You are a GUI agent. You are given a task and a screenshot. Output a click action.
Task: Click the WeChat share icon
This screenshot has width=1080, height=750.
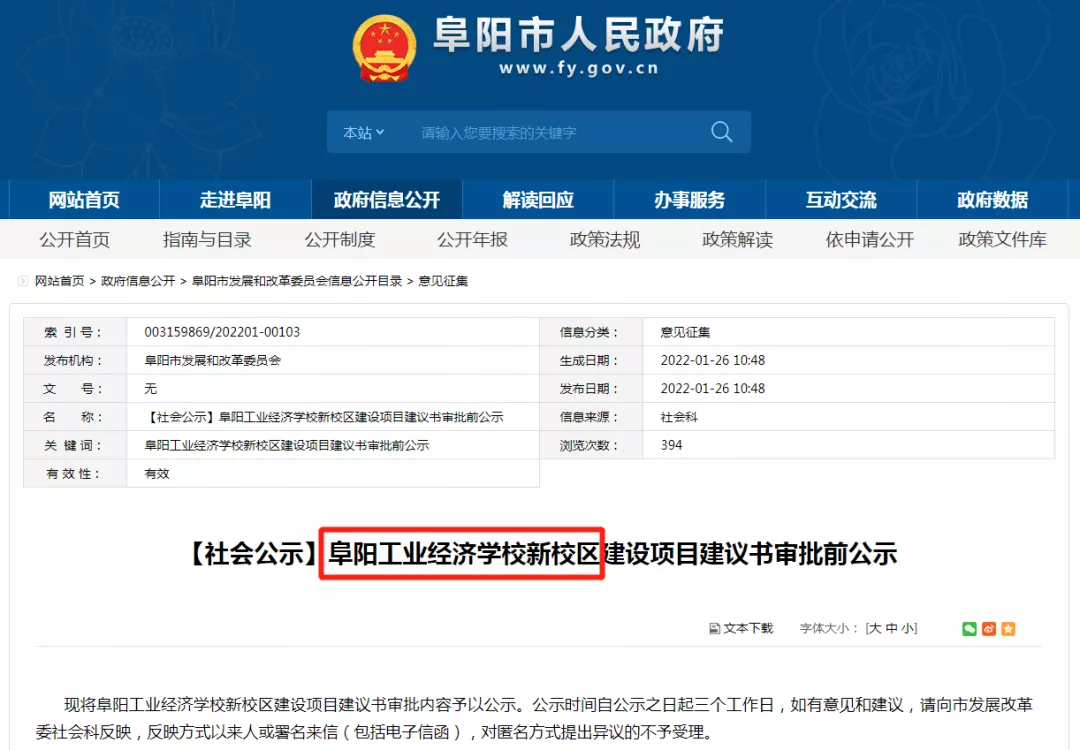coord(970,628)
